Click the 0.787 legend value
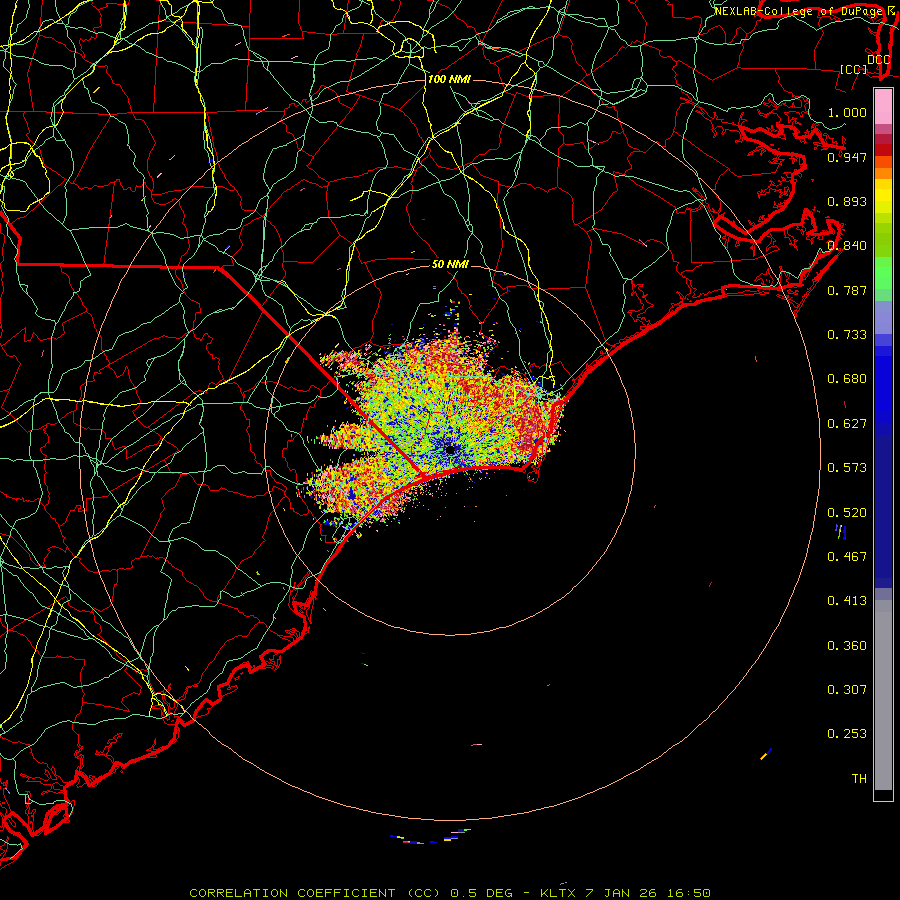Image resolution: width=900 pixels, height=900 pixels. (847, 290)
